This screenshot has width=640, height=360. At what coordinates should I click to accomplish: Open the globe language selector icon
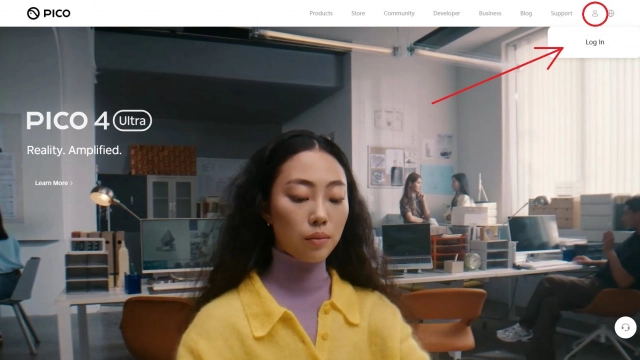(611, 13)
